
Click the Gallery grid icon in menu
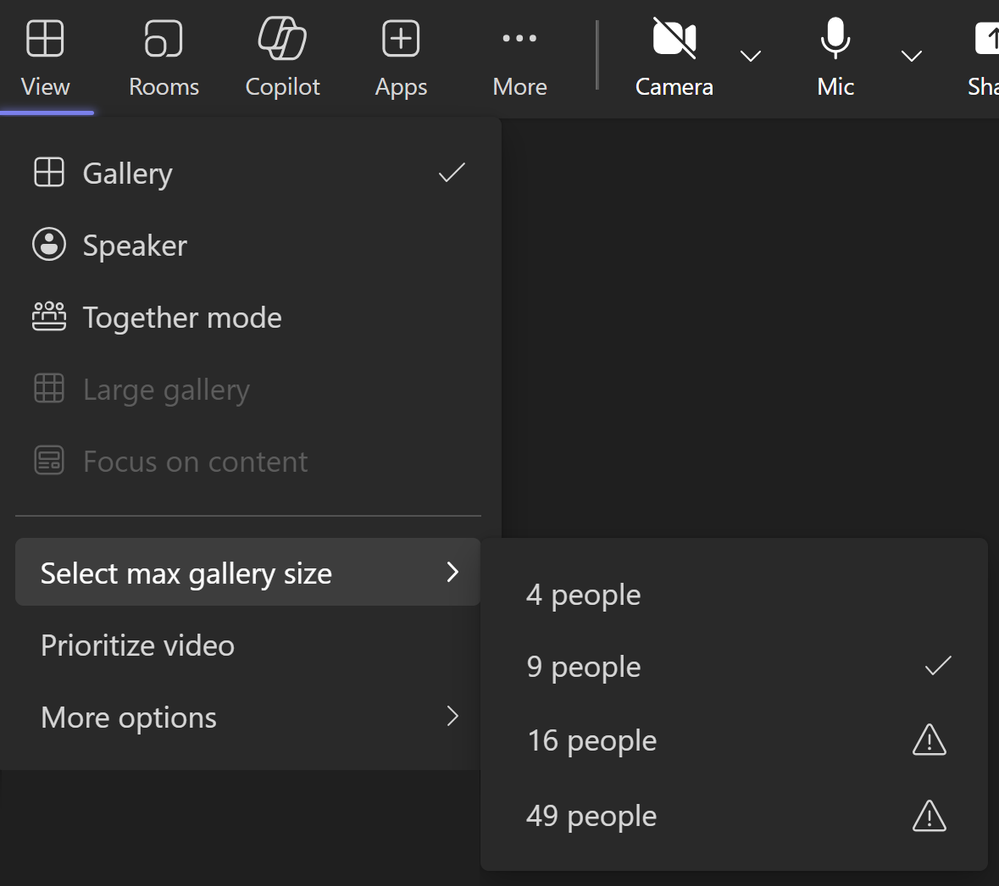(49, 173)
